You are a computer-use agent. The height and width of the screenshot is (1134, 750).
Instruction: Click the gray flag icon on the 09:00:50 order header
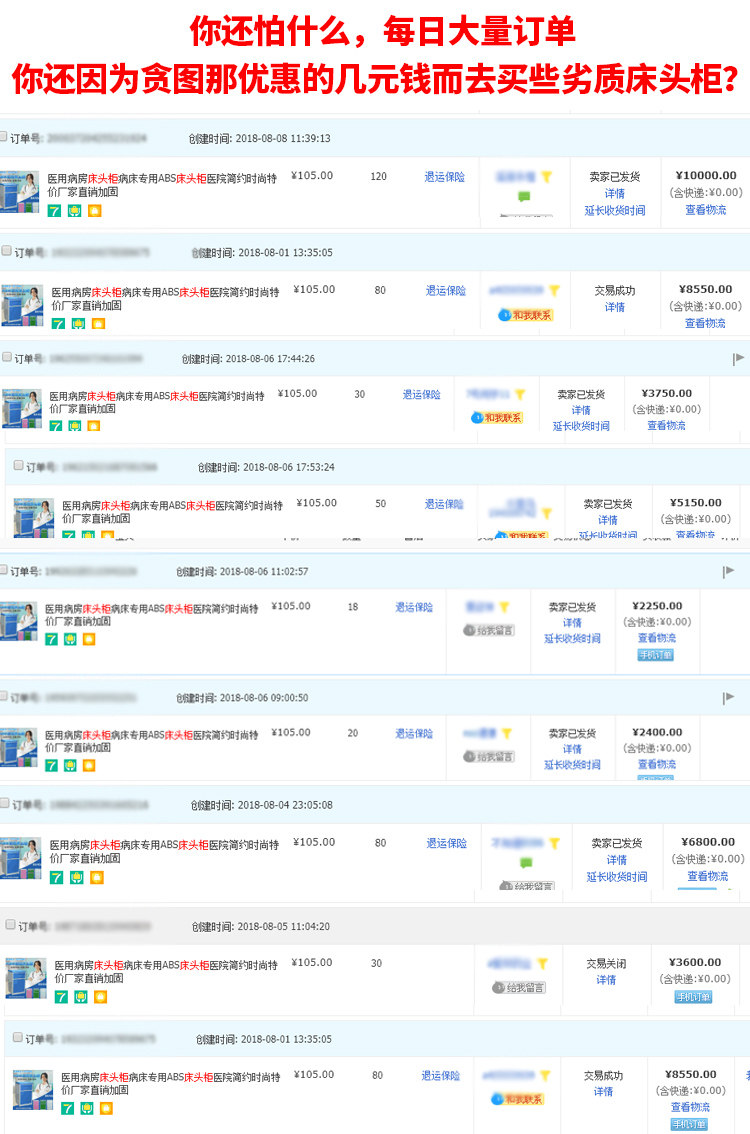728,697
